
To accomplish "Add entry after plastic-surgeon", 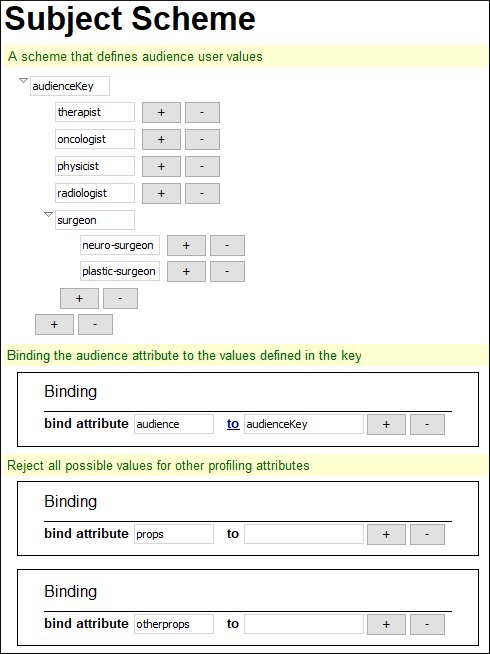I will tap(186, 272).
